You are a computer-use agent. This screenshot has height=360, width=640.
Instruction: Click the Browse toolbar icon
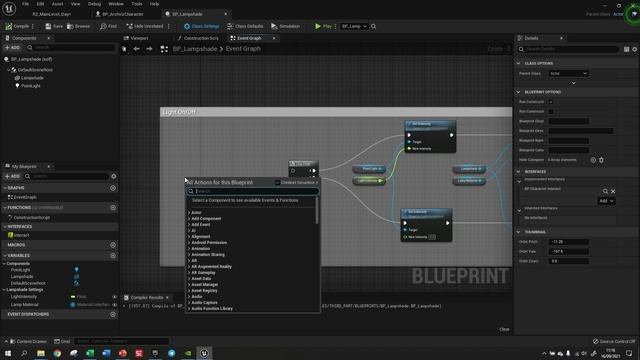coord(70,26)
